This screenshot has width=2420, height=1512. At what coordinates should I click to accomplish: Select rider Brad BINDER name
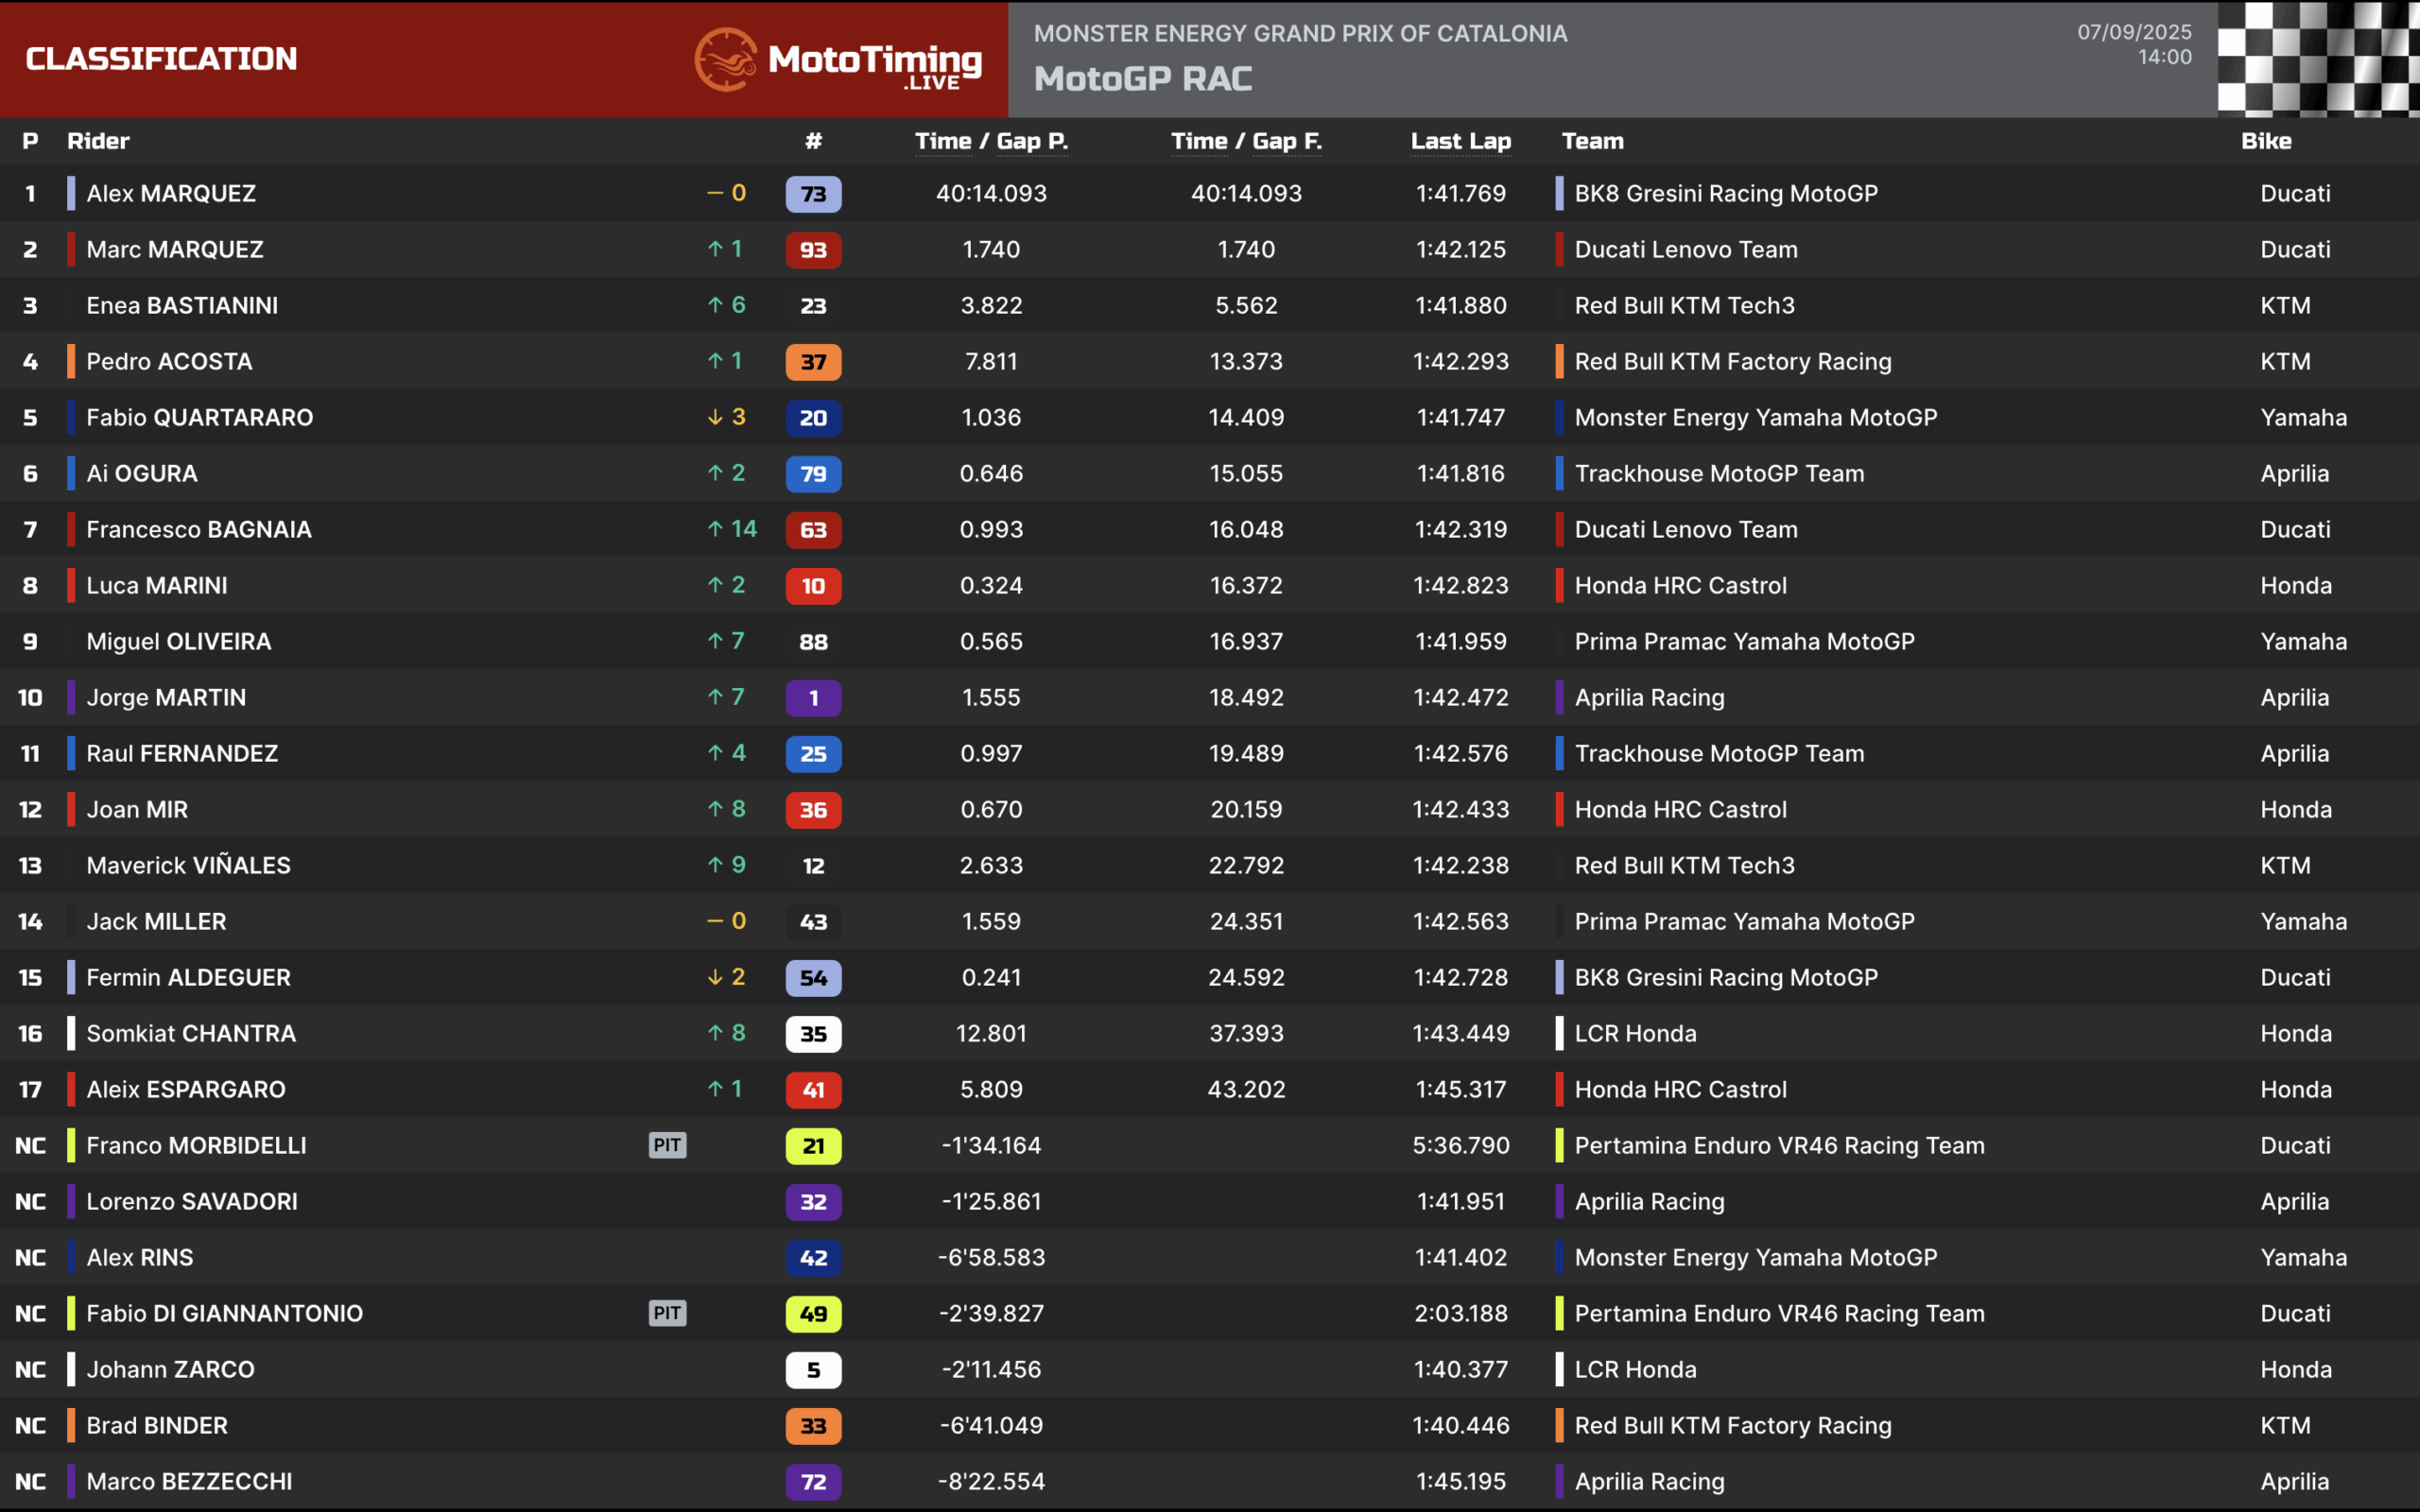tap(157, 1425)
